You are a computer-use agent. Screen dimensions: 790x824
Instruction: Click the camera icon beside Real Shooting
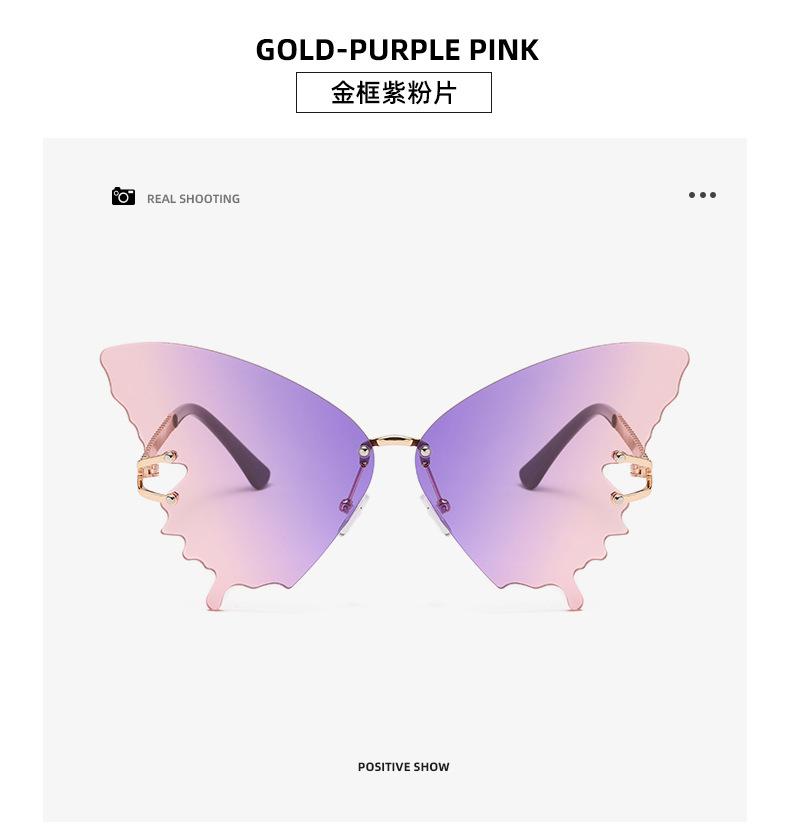123,196
